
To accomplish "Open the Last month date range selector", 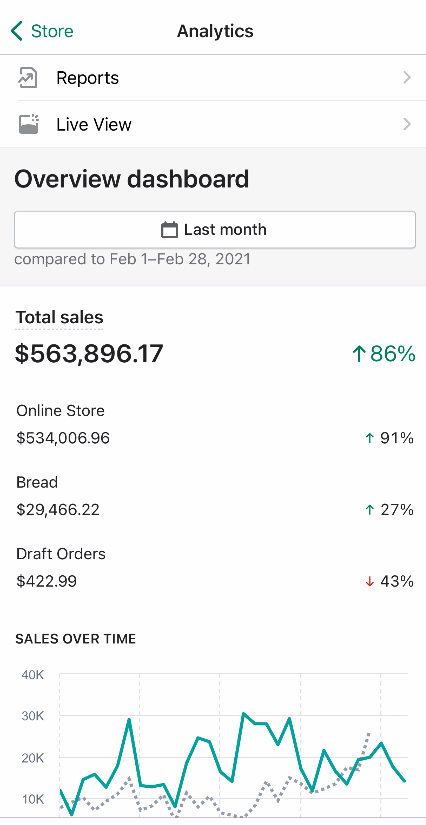I will (x=215, y=230).
